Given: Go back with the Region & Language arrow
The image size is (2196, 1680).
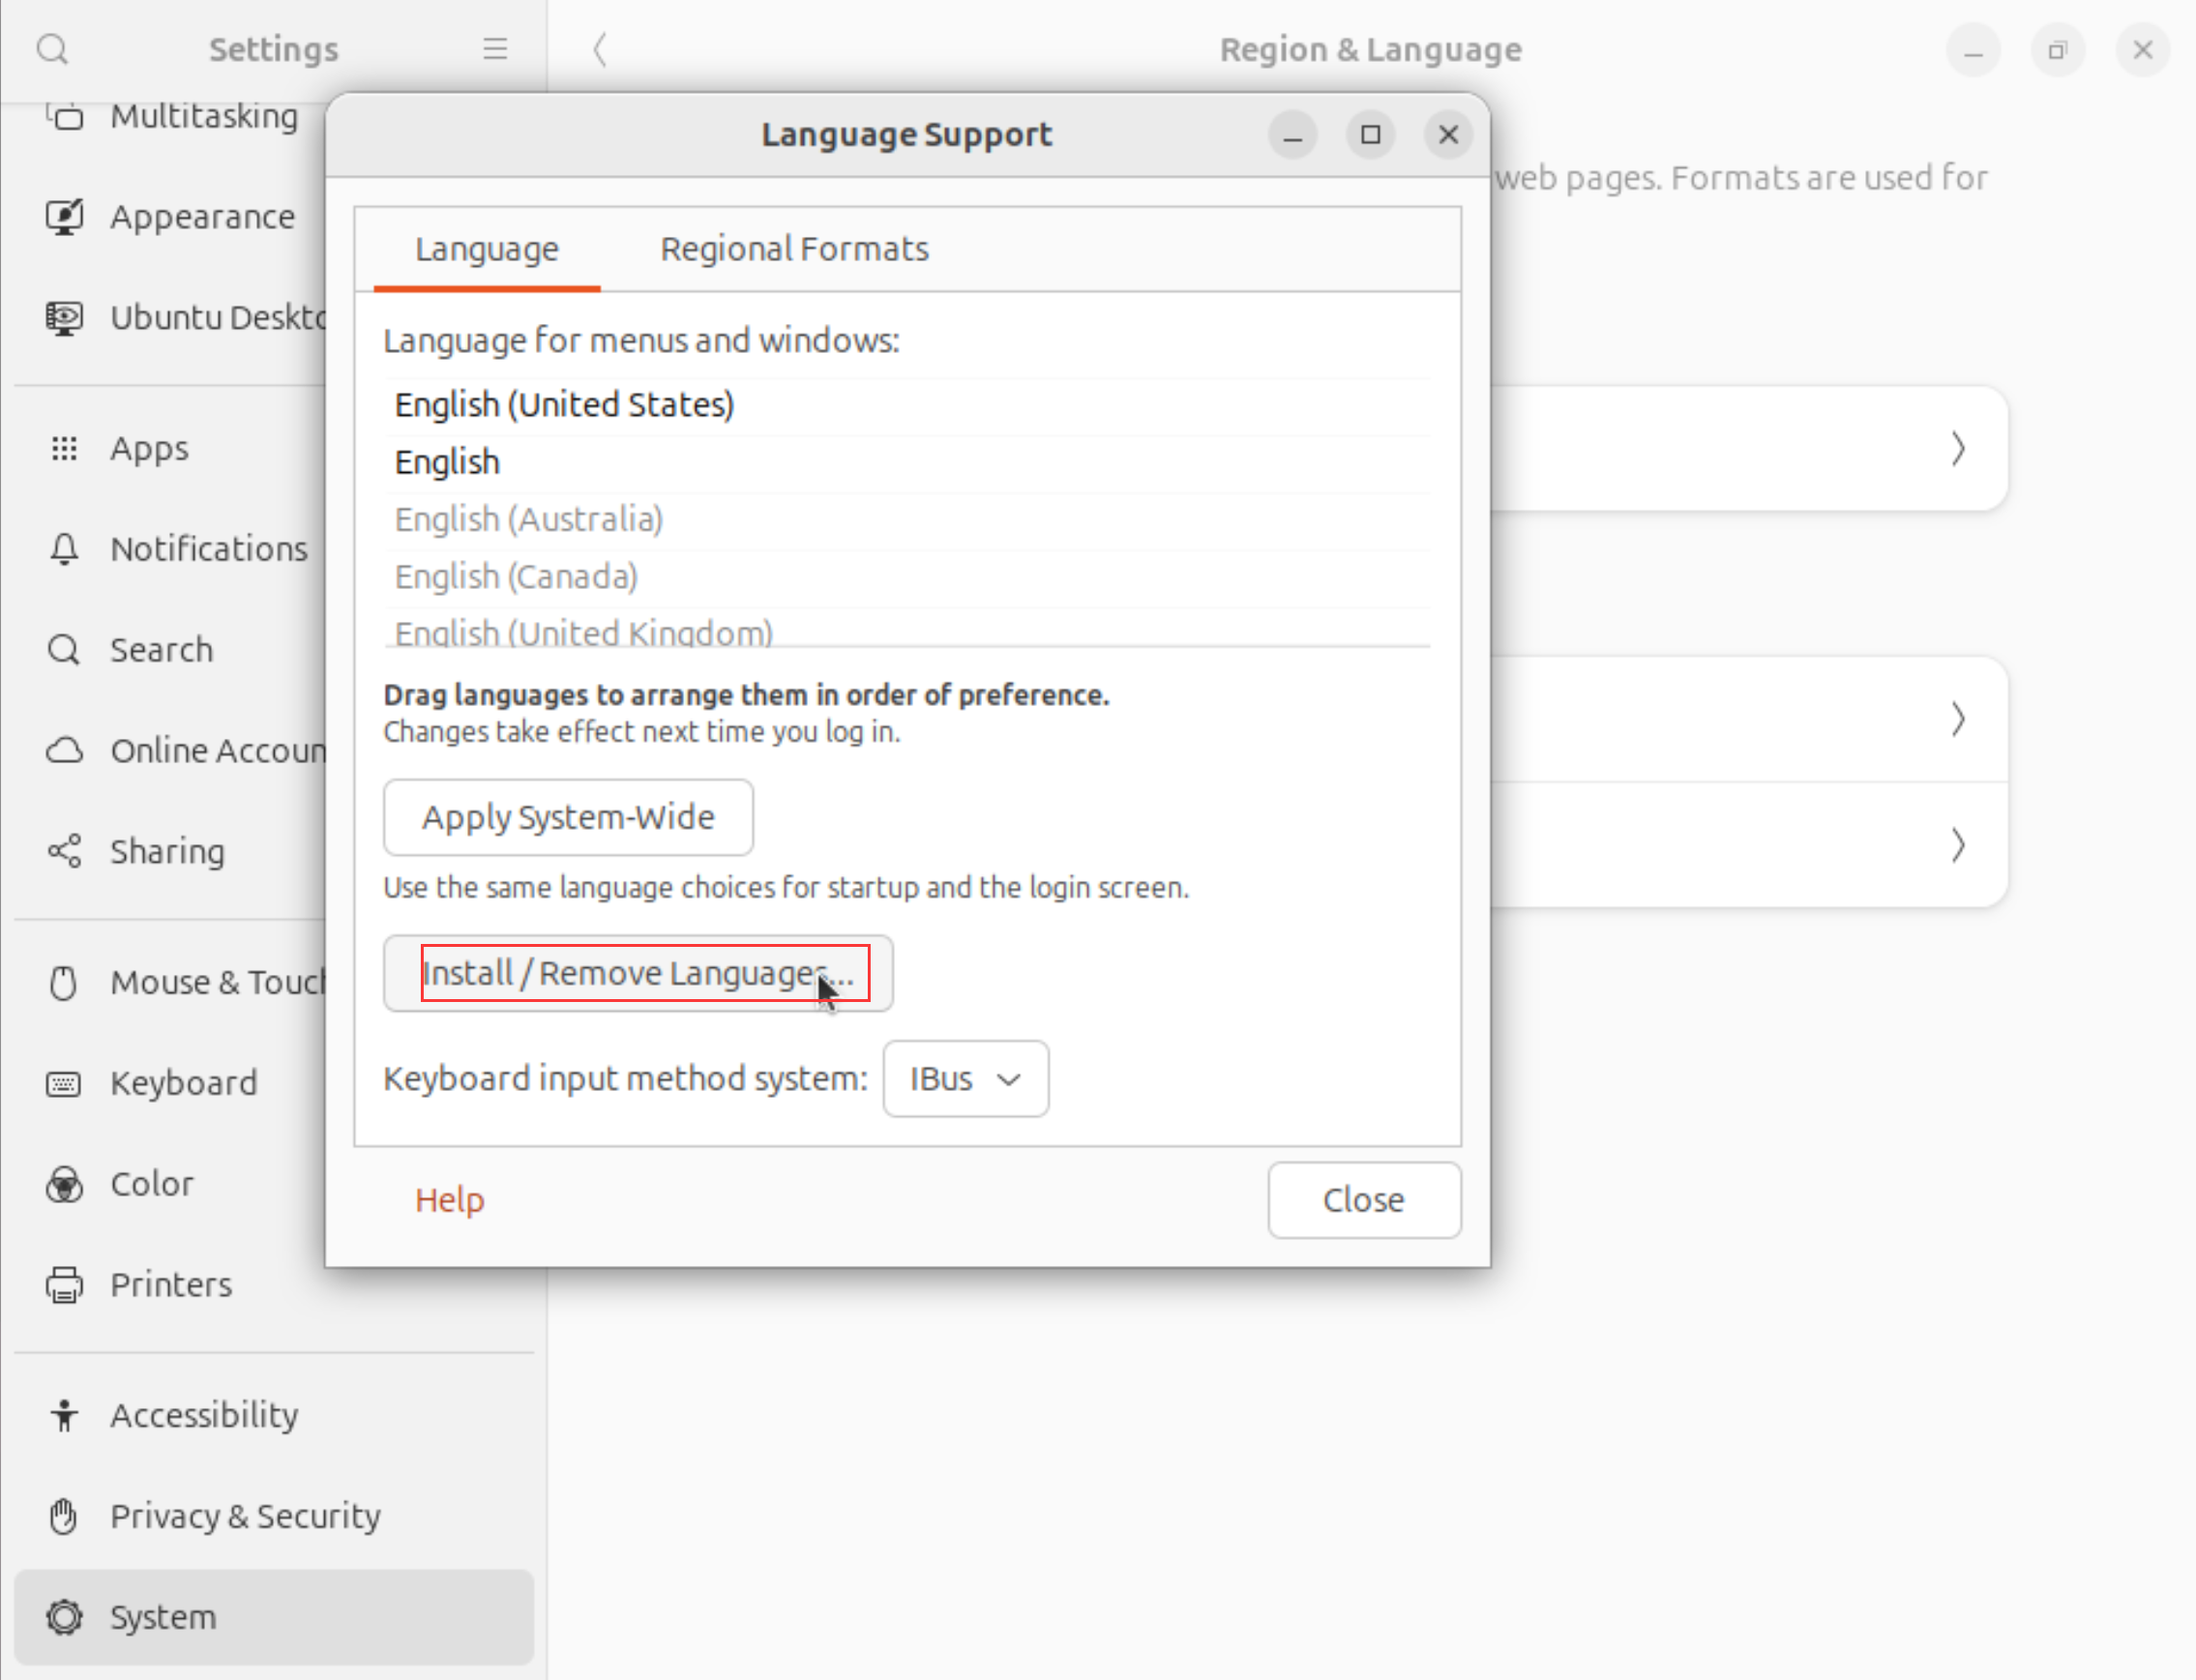Looking at the screenshot, I should tap(600, 49).
